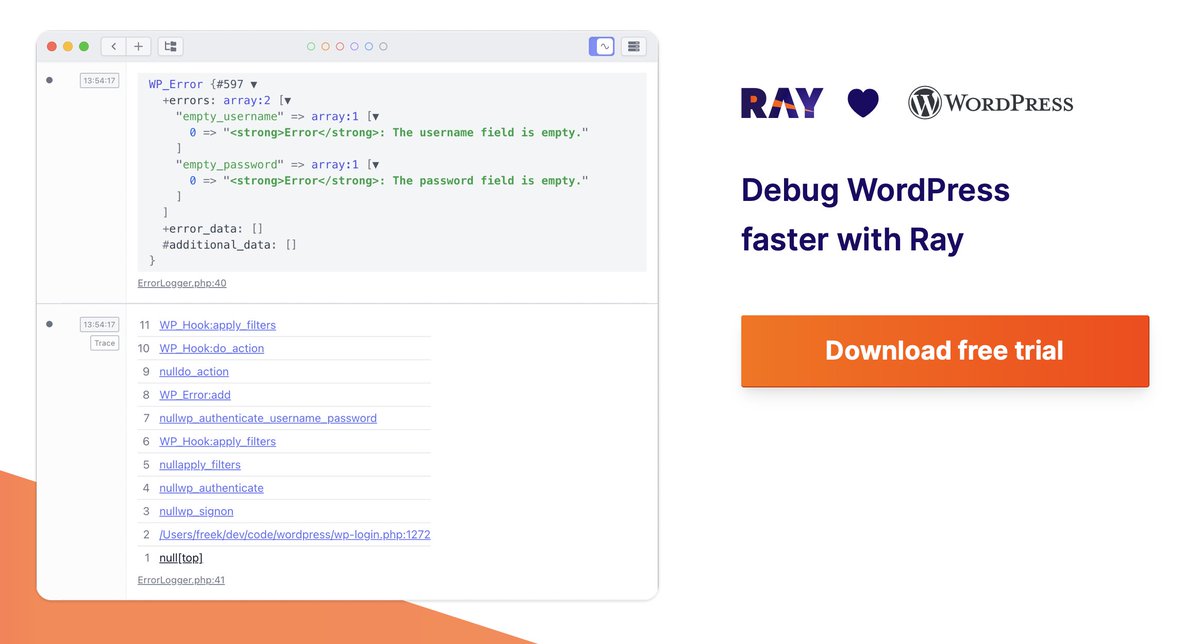Click the Debug WordPress faster with Ray heading

876,215
